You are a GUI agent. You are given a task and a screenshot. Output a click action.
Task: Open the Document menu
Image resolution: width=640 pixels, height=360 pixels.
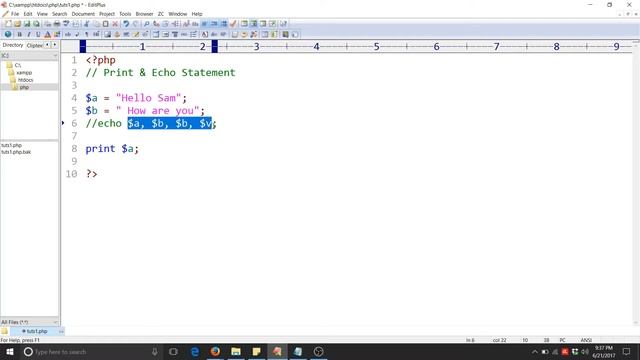(x=83, y=14)
